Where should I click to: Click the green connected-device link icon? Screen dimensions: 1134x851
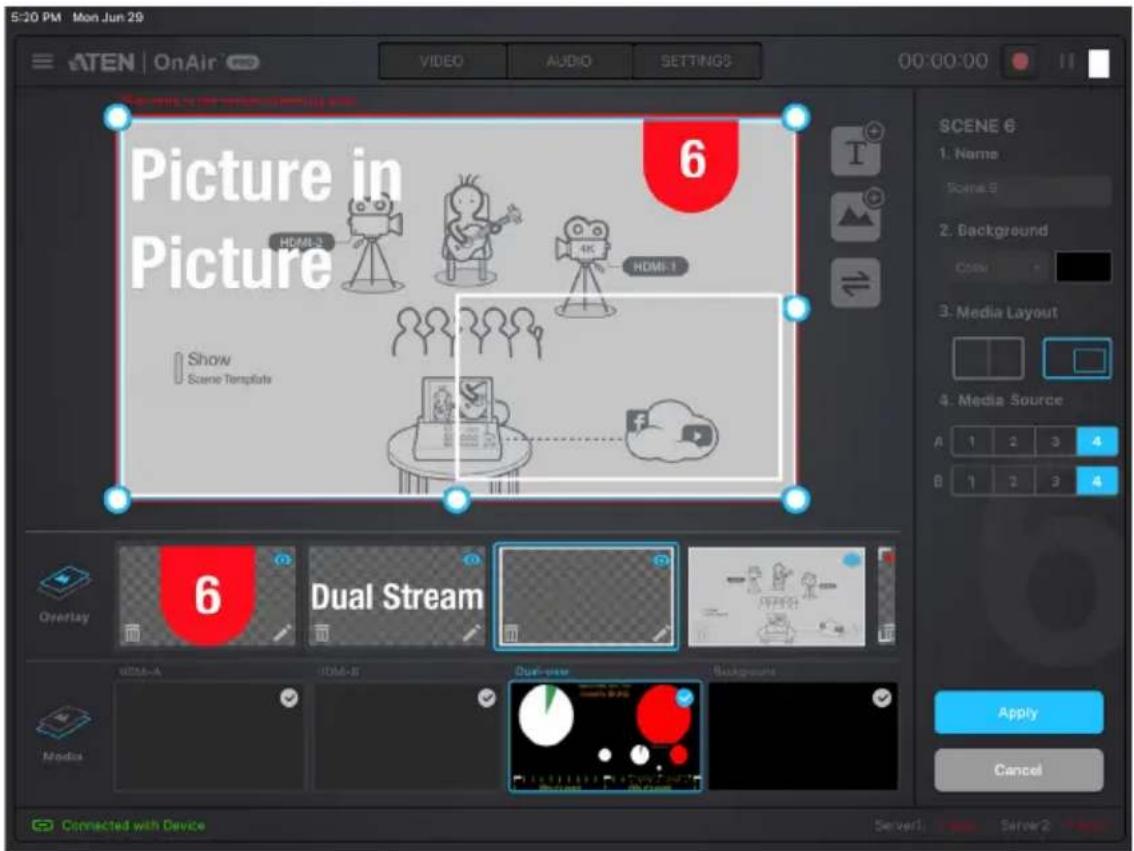pos(42,825)
